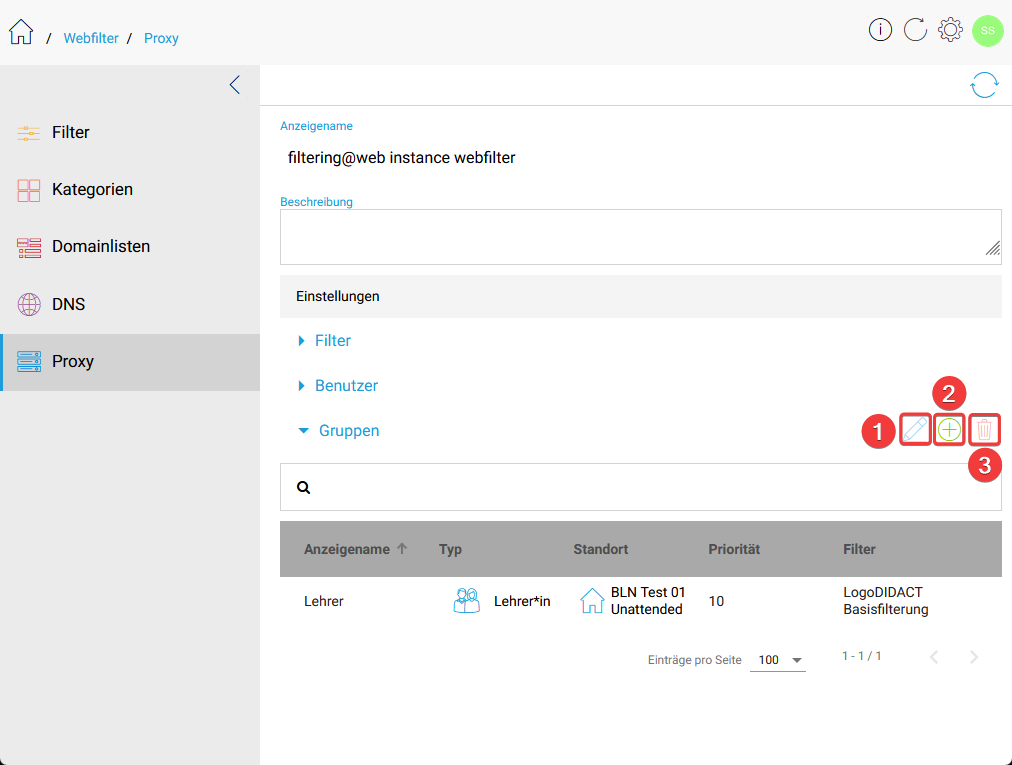The image size is (1012, 765).
Task: Click the Beschreibung resize handle
Action: tap(993, 248)
